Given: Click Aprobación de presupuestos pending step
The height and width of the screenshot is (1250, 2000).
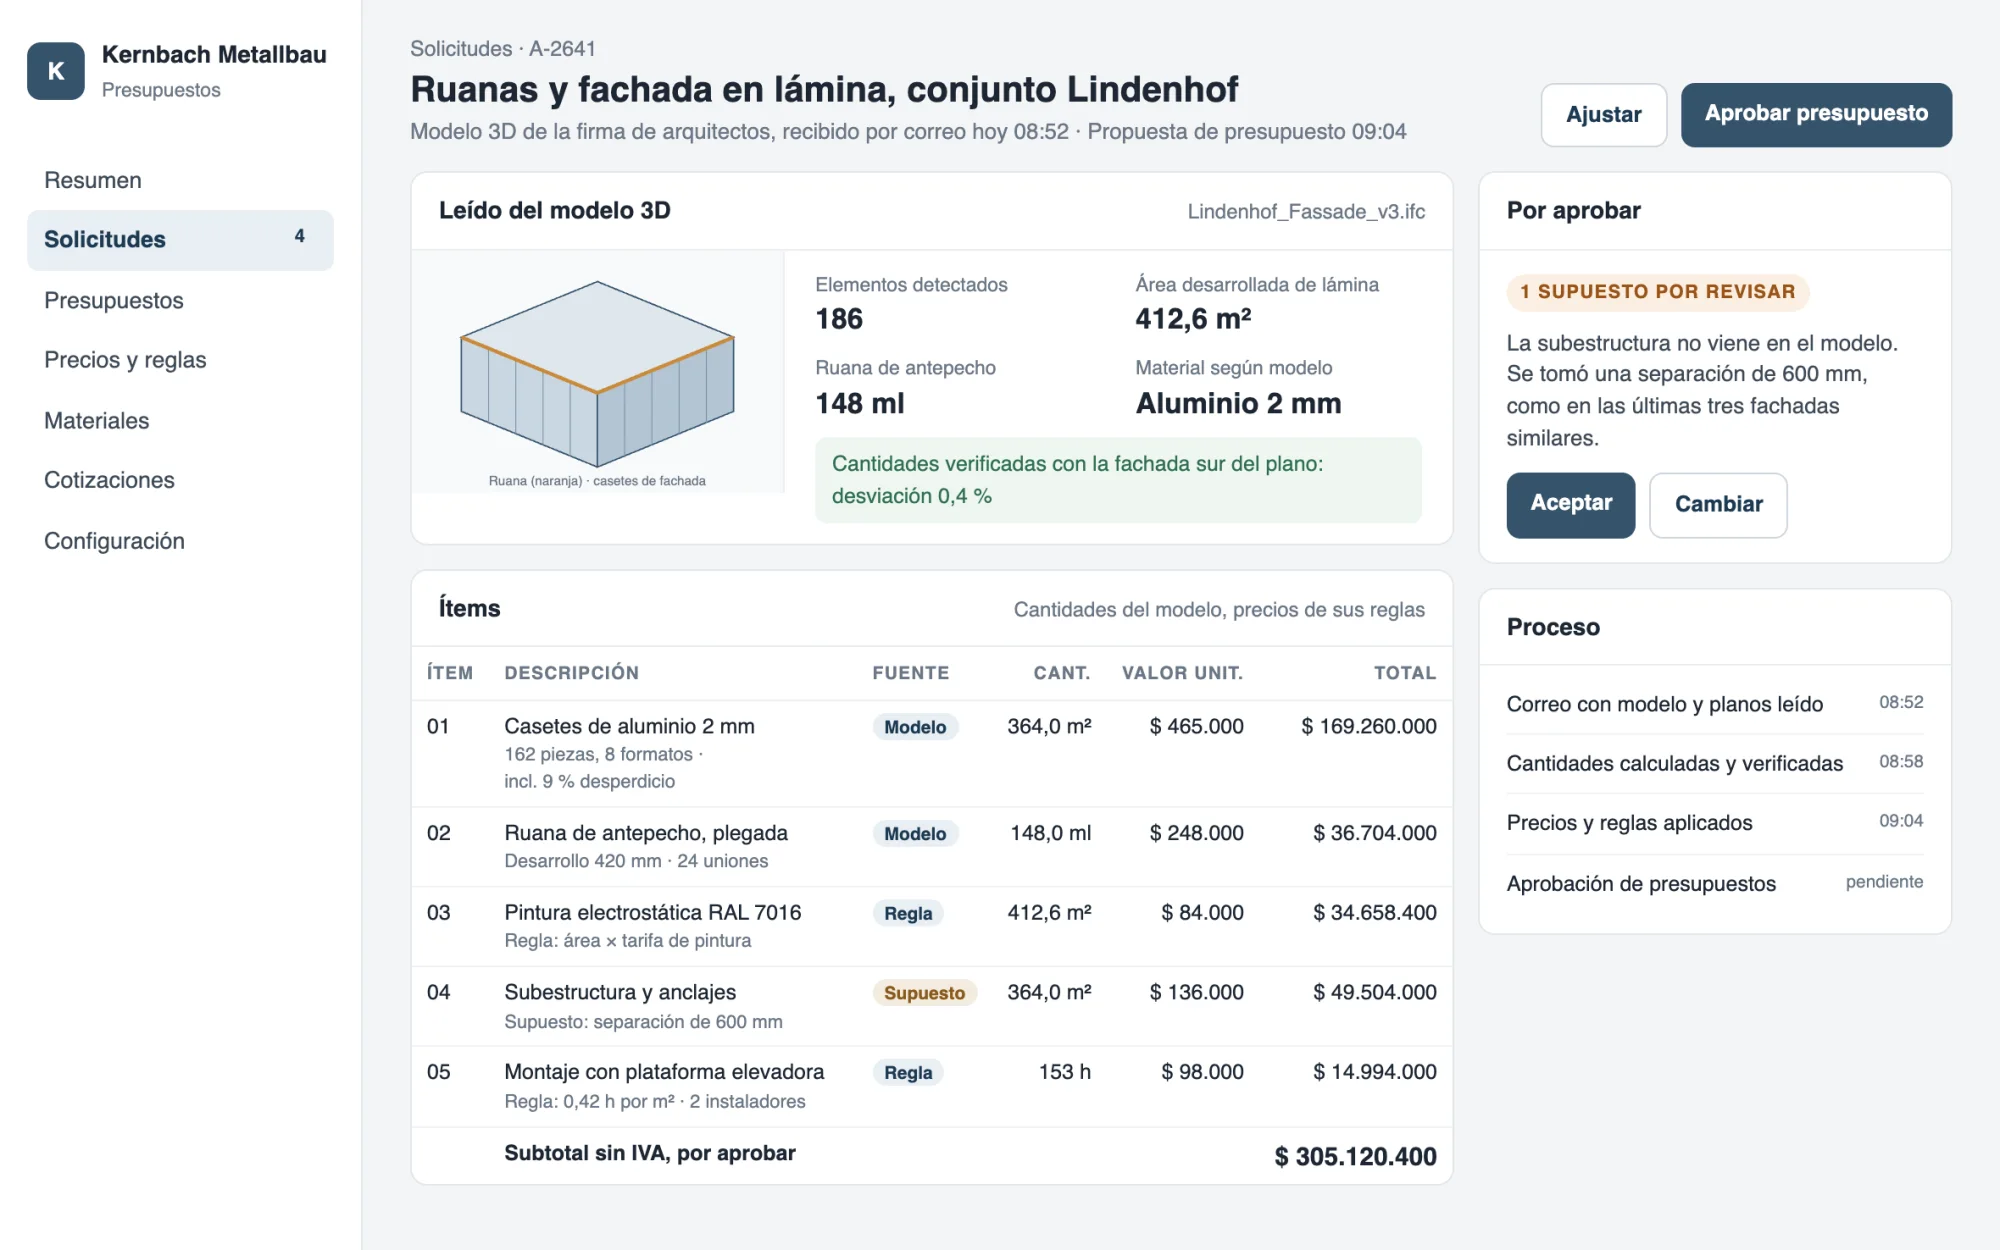Looking at the screenshot, I should pyautogui.click(x=1715, y=883).
